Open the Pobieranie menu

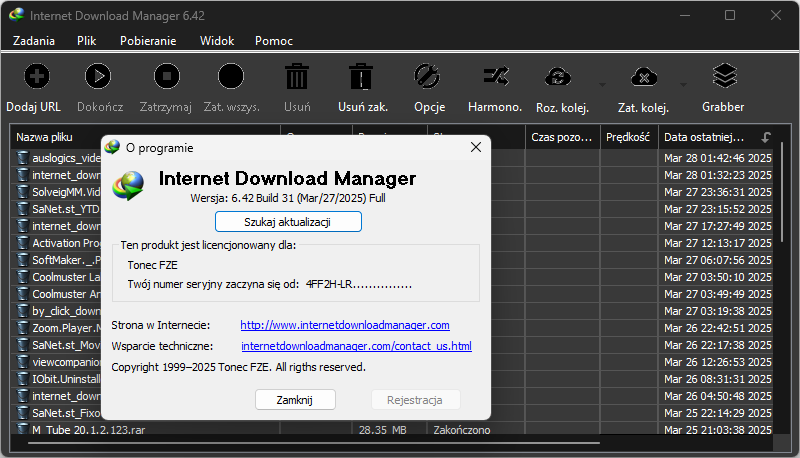tap(148, 41)
